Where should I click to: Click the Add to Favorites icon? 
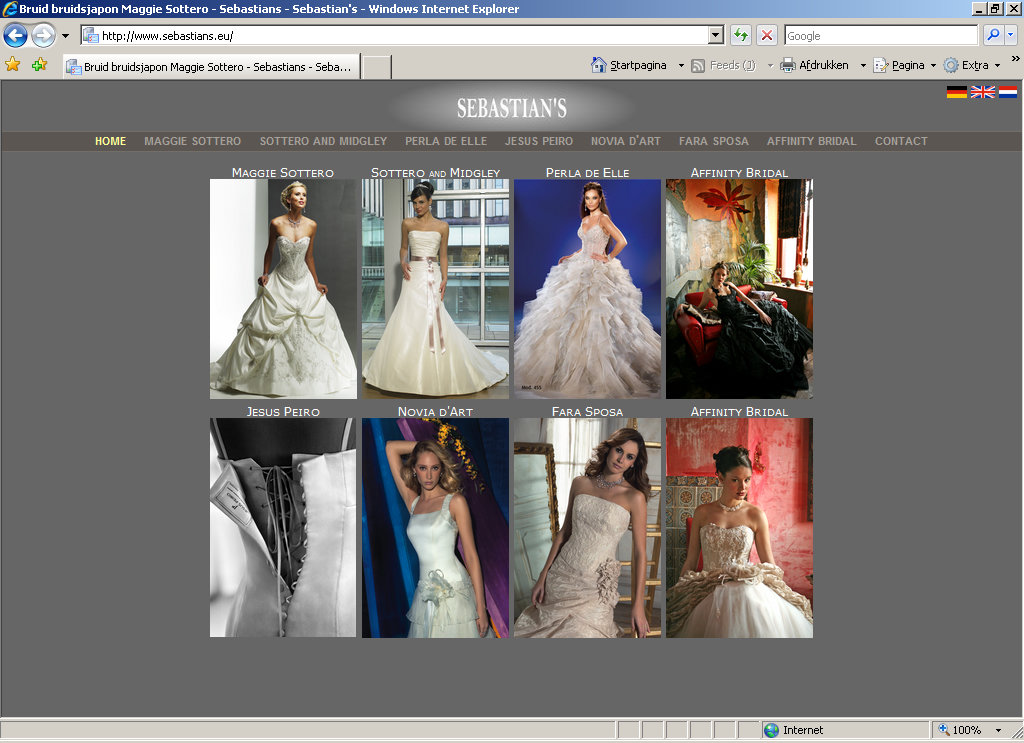40,65
